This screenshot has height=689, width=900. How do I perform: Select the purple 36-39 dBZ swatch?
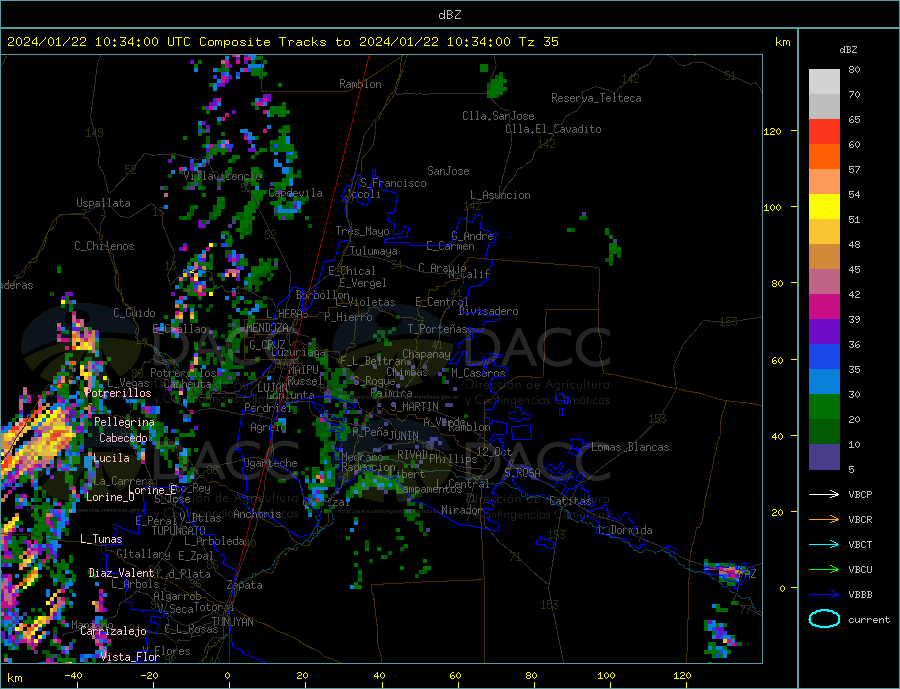click(x=824, y=332)
